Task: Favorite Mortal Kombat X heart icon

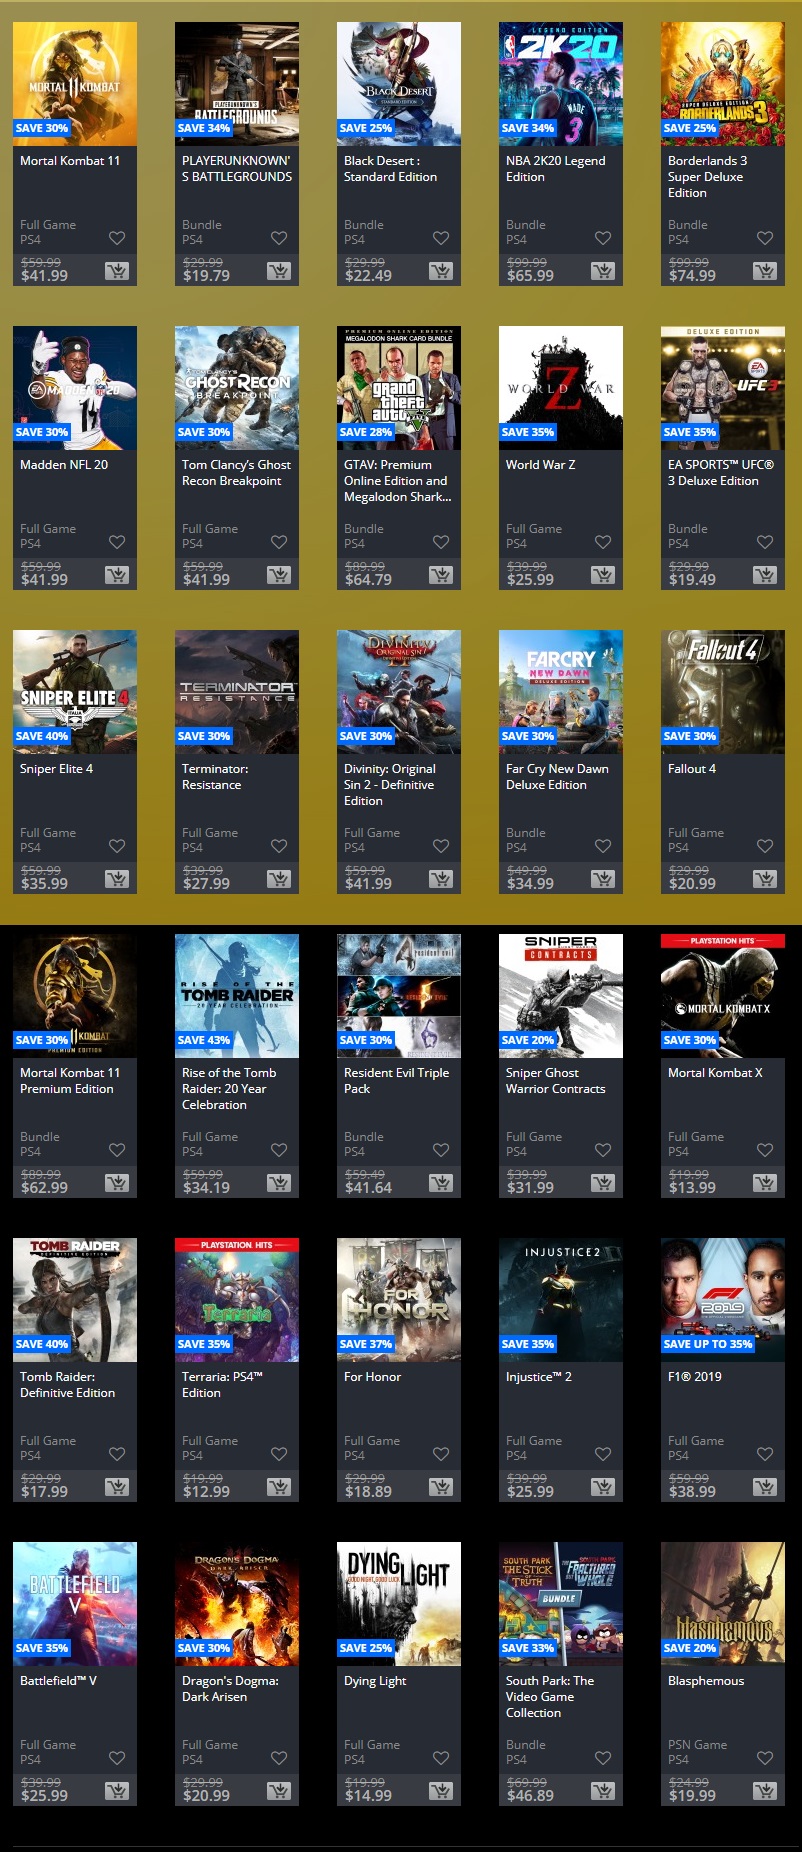Action: coord(765,1150)
